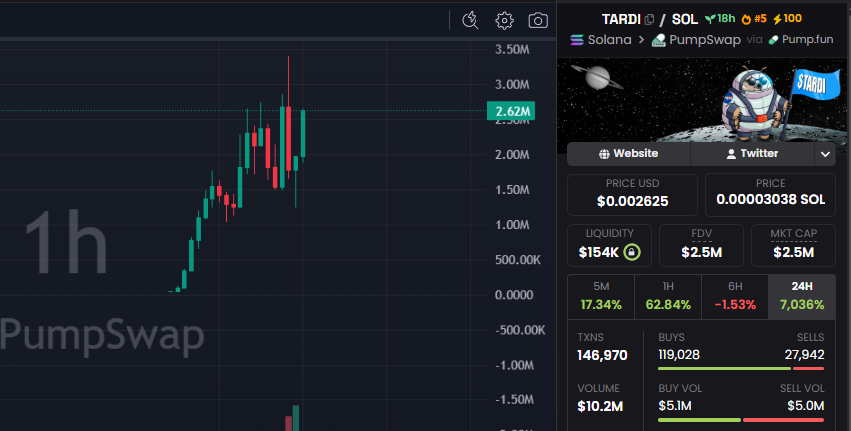The width and height of the screenshot is (851, 431).
Task: Expand more links chevron beside Twitter
Action: (825, 154)
